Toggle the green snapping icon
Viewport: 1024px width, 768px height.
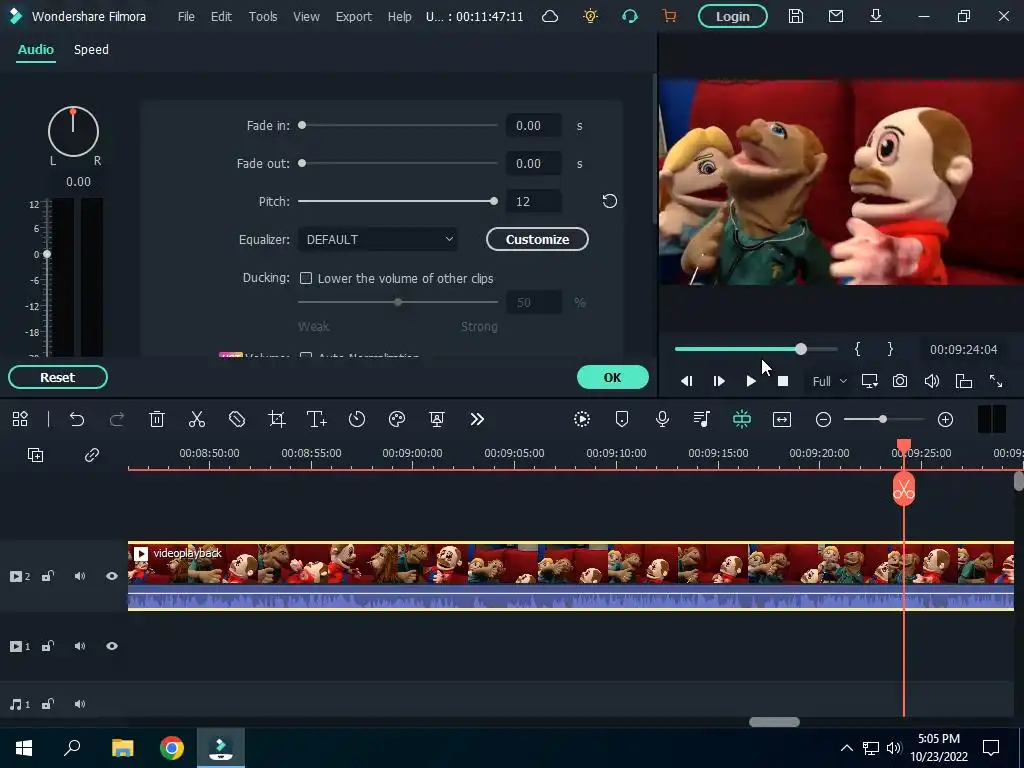(x=742, y=419)
